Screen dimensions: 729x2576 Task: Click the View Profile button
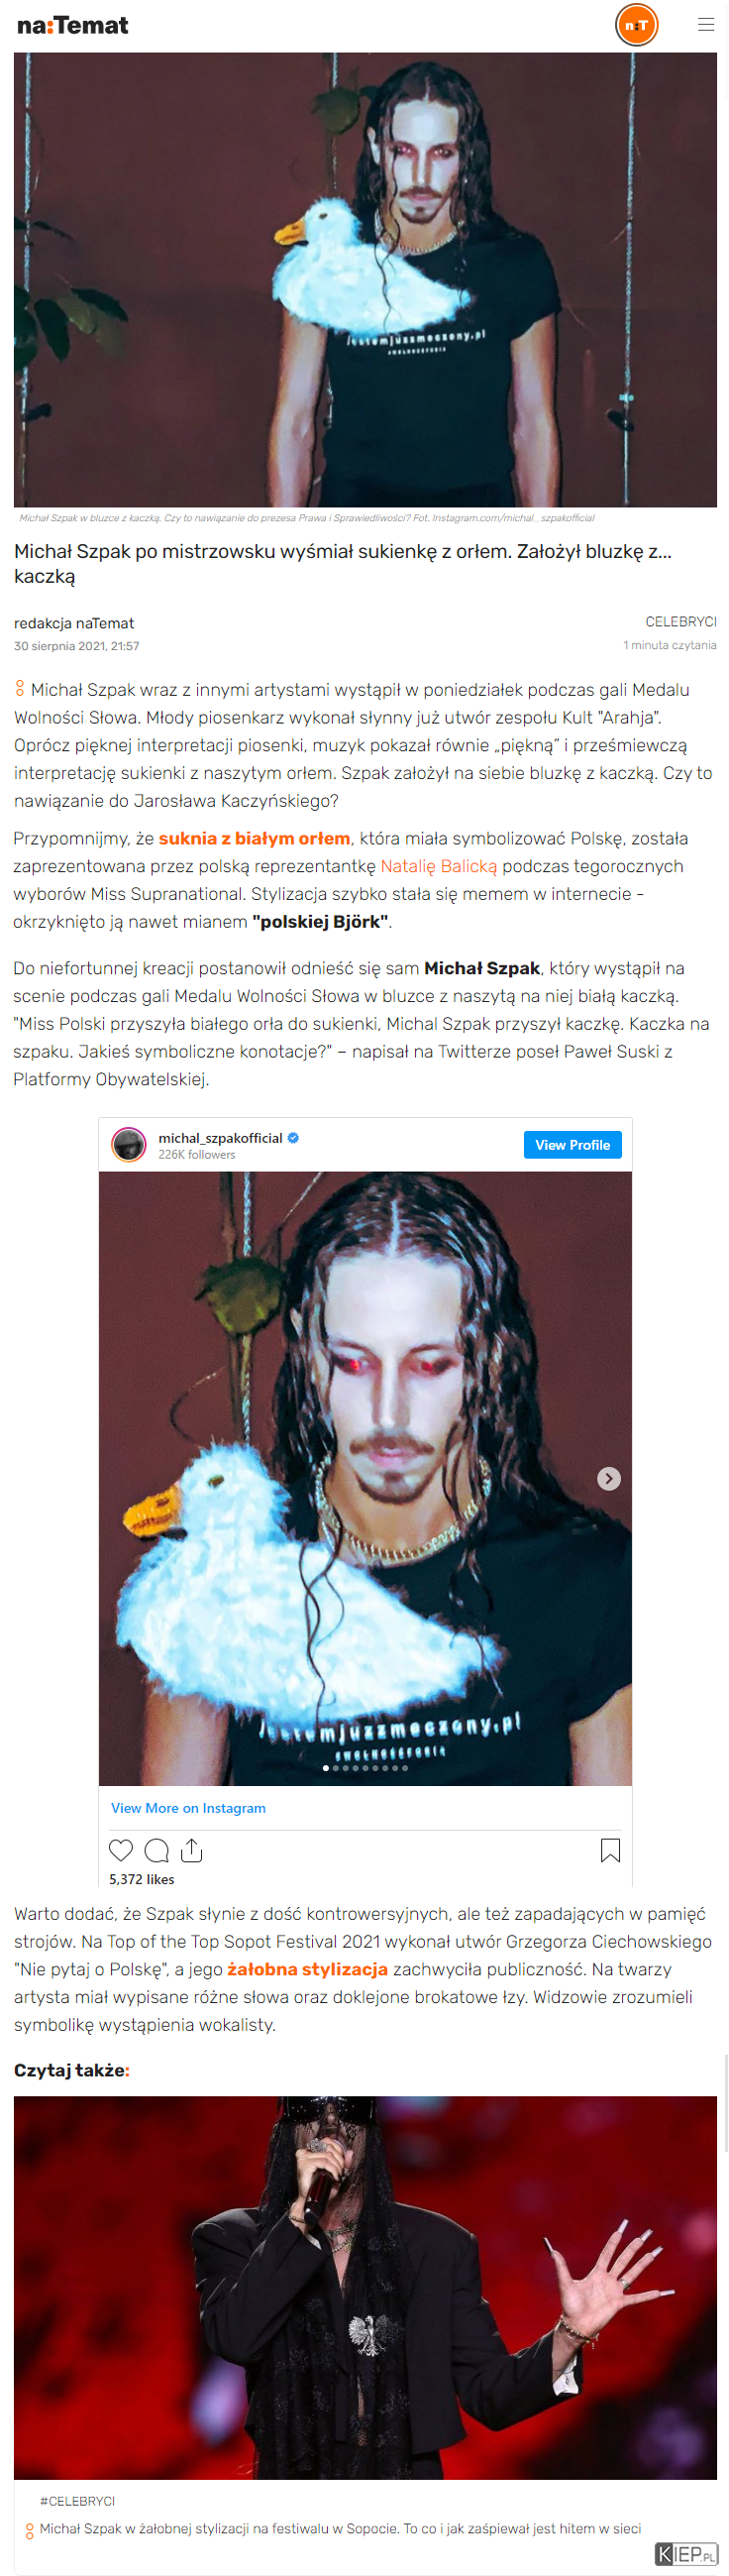(572, 1144)
